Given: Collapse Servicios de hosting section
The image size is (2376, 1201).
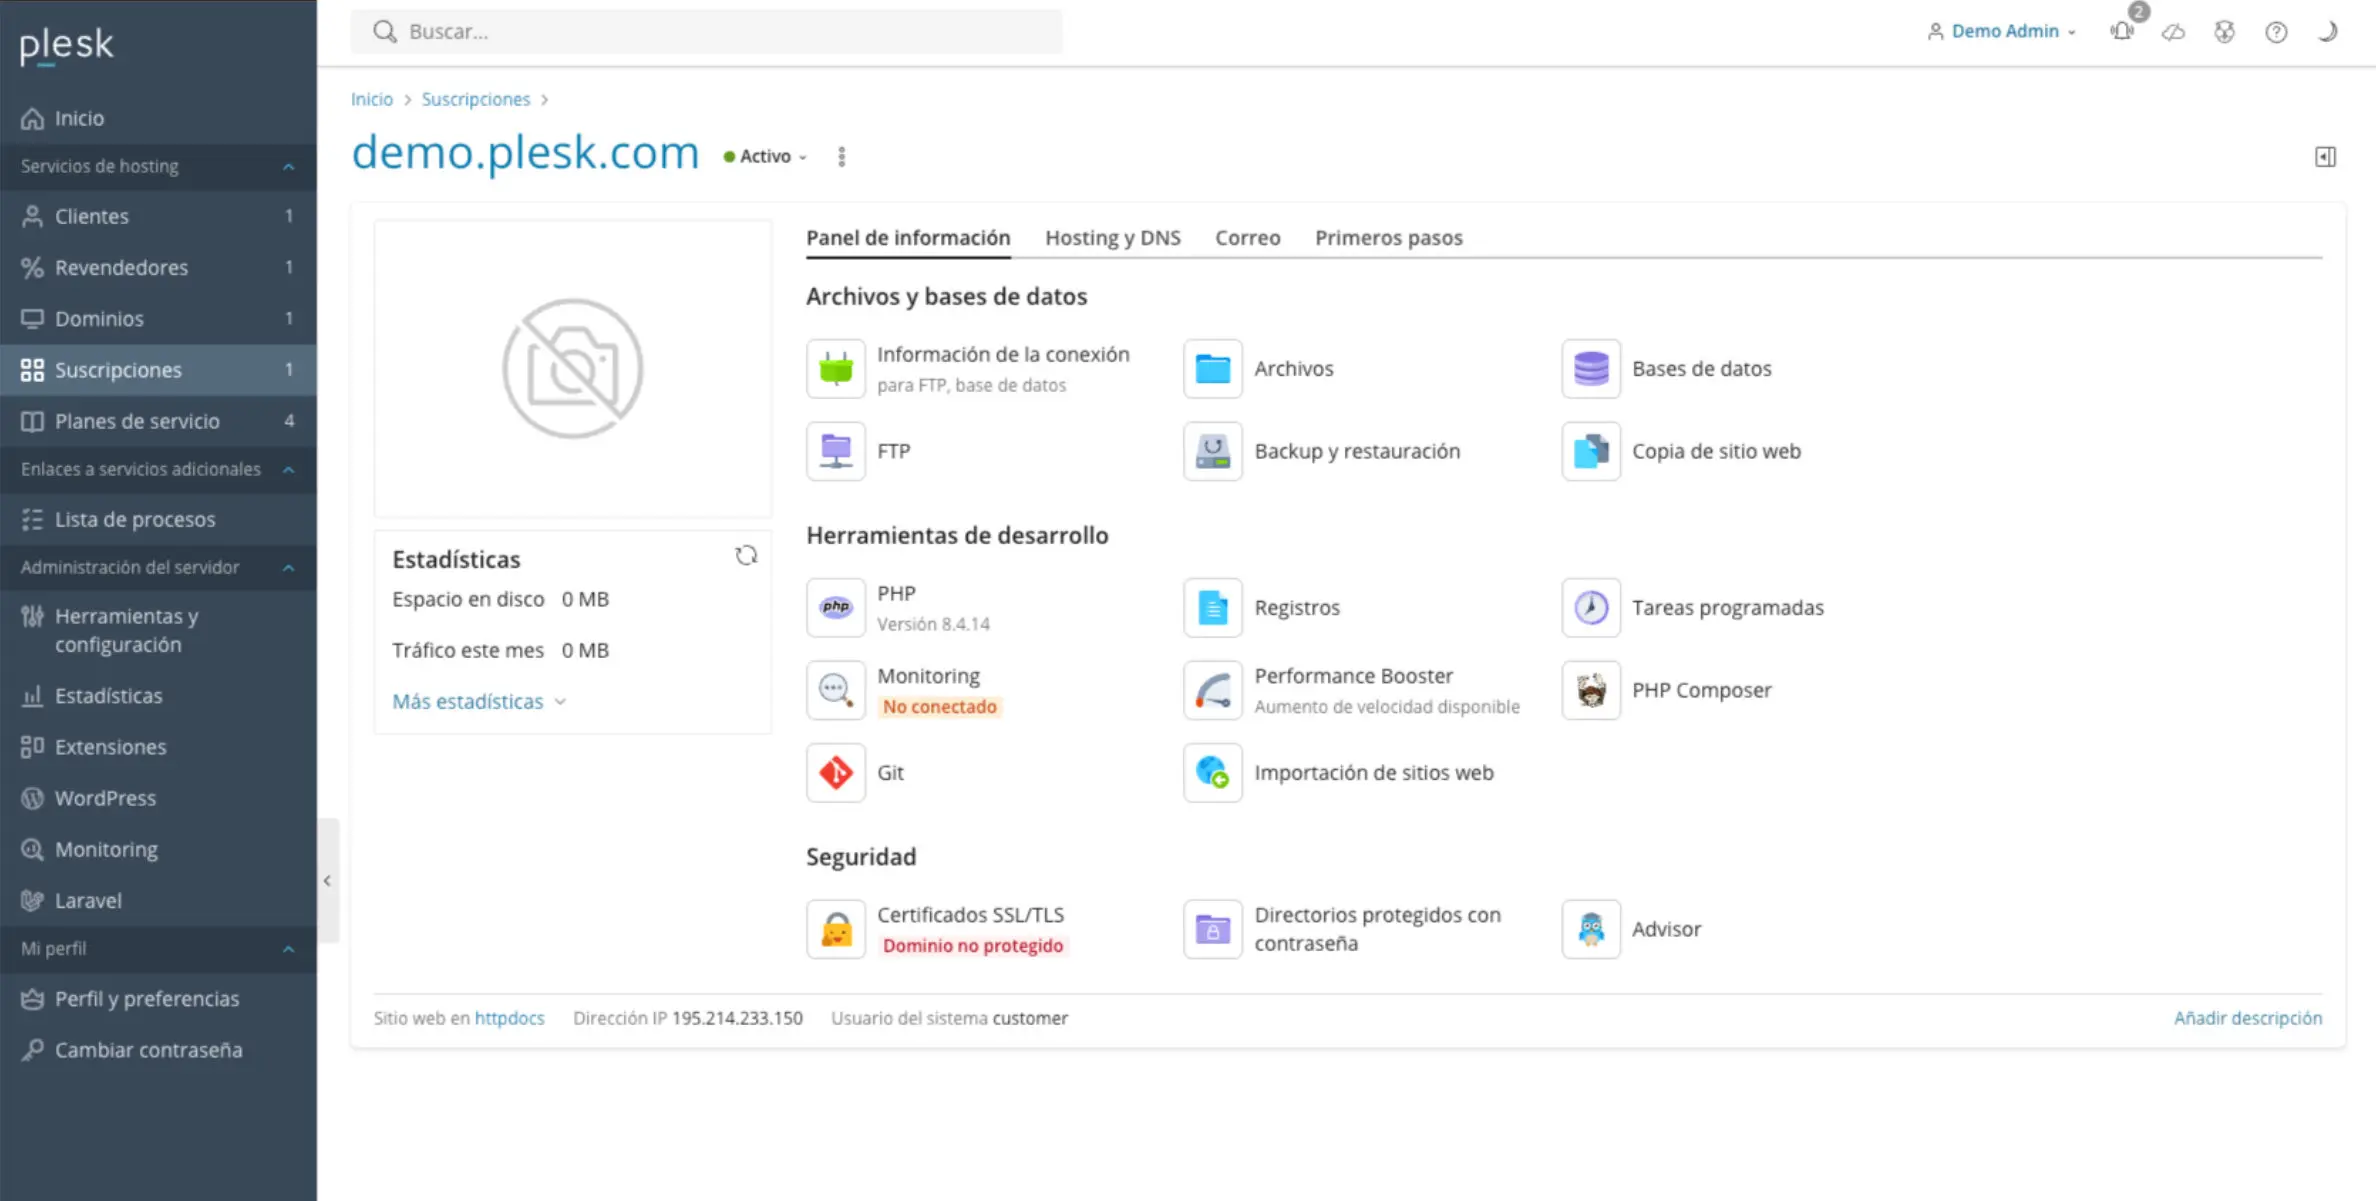Looking at the screenshot, I should [x=288, y=167].
